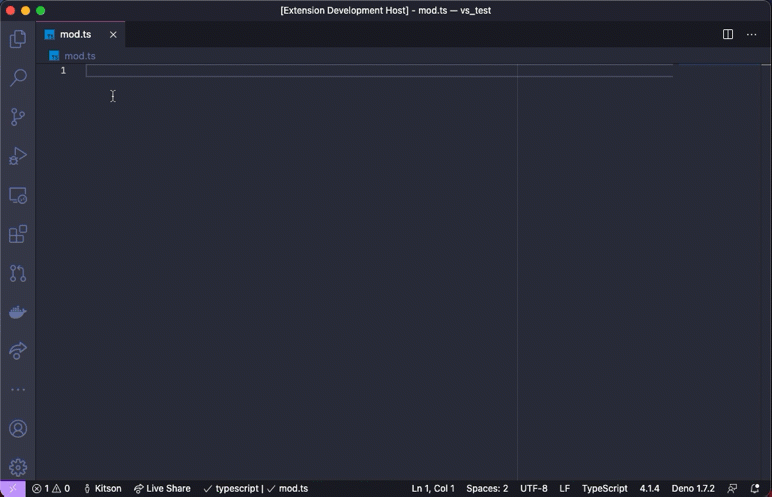Open the Source Control view
The height and width of the screenshot is (497, 772).
[18, 117]
